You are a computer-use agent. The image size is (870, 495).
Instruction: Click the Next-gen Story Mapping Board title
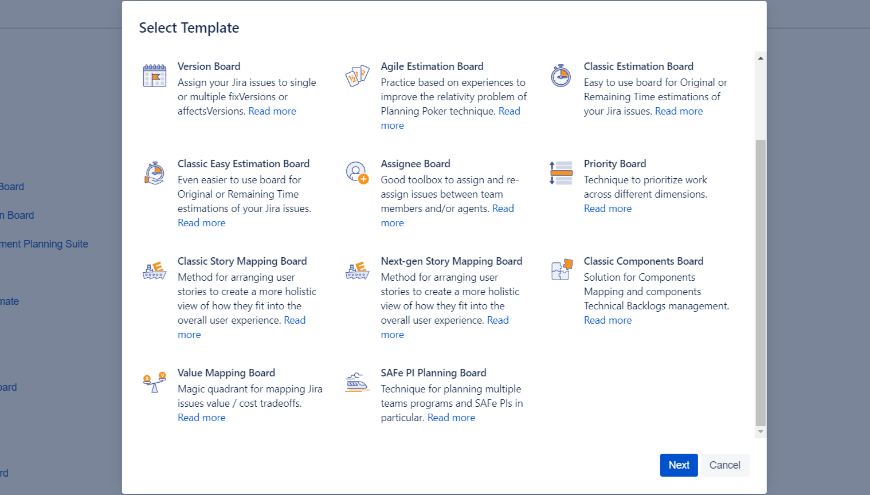coord(451,261)
